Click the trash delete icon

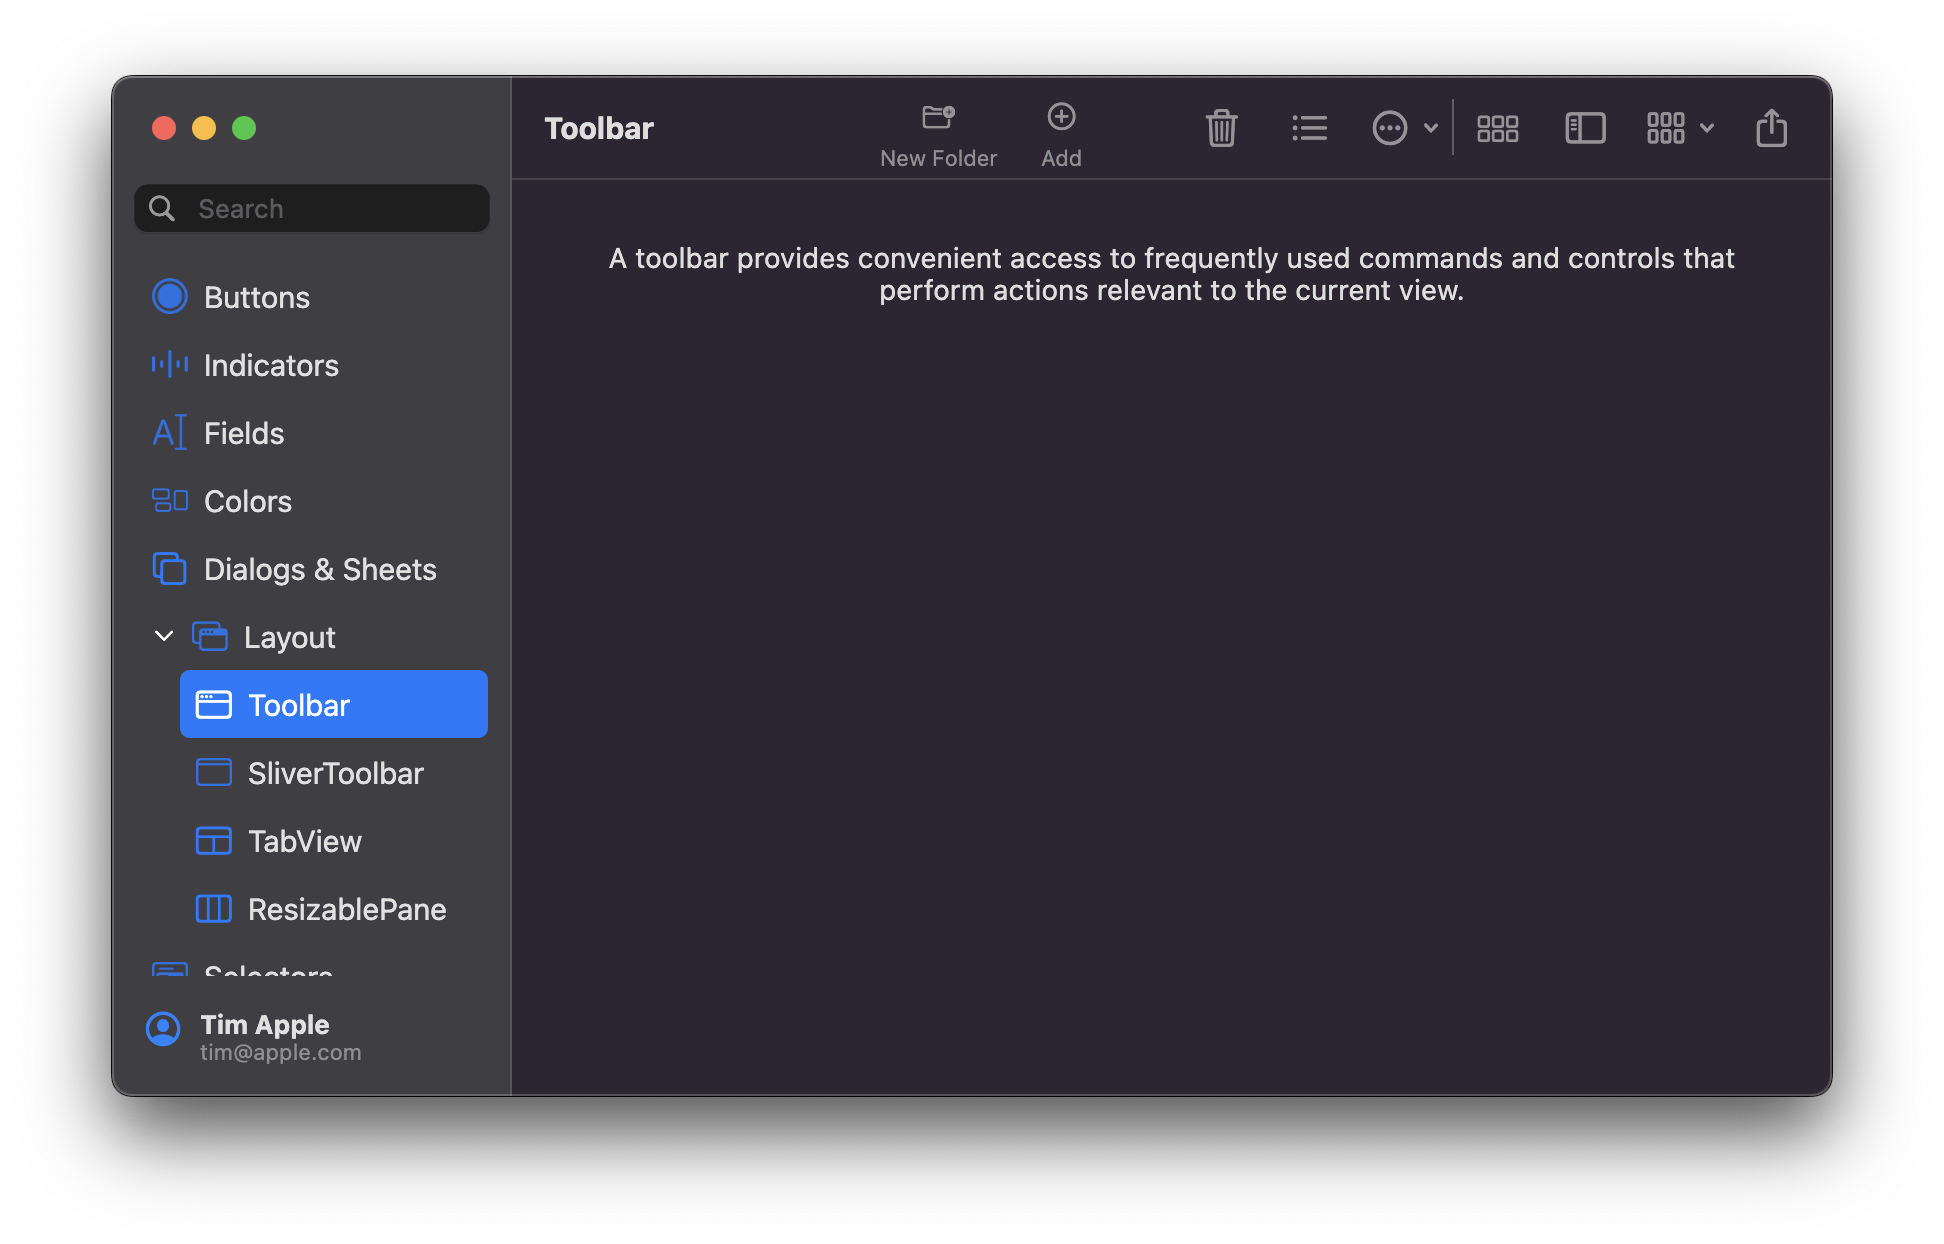pyautogui.click(x=1221, y=128)
